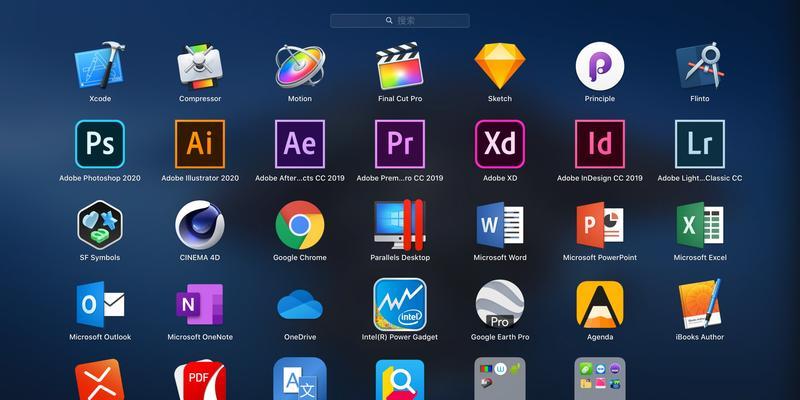Open the Motion app icon

coord(300,66)
